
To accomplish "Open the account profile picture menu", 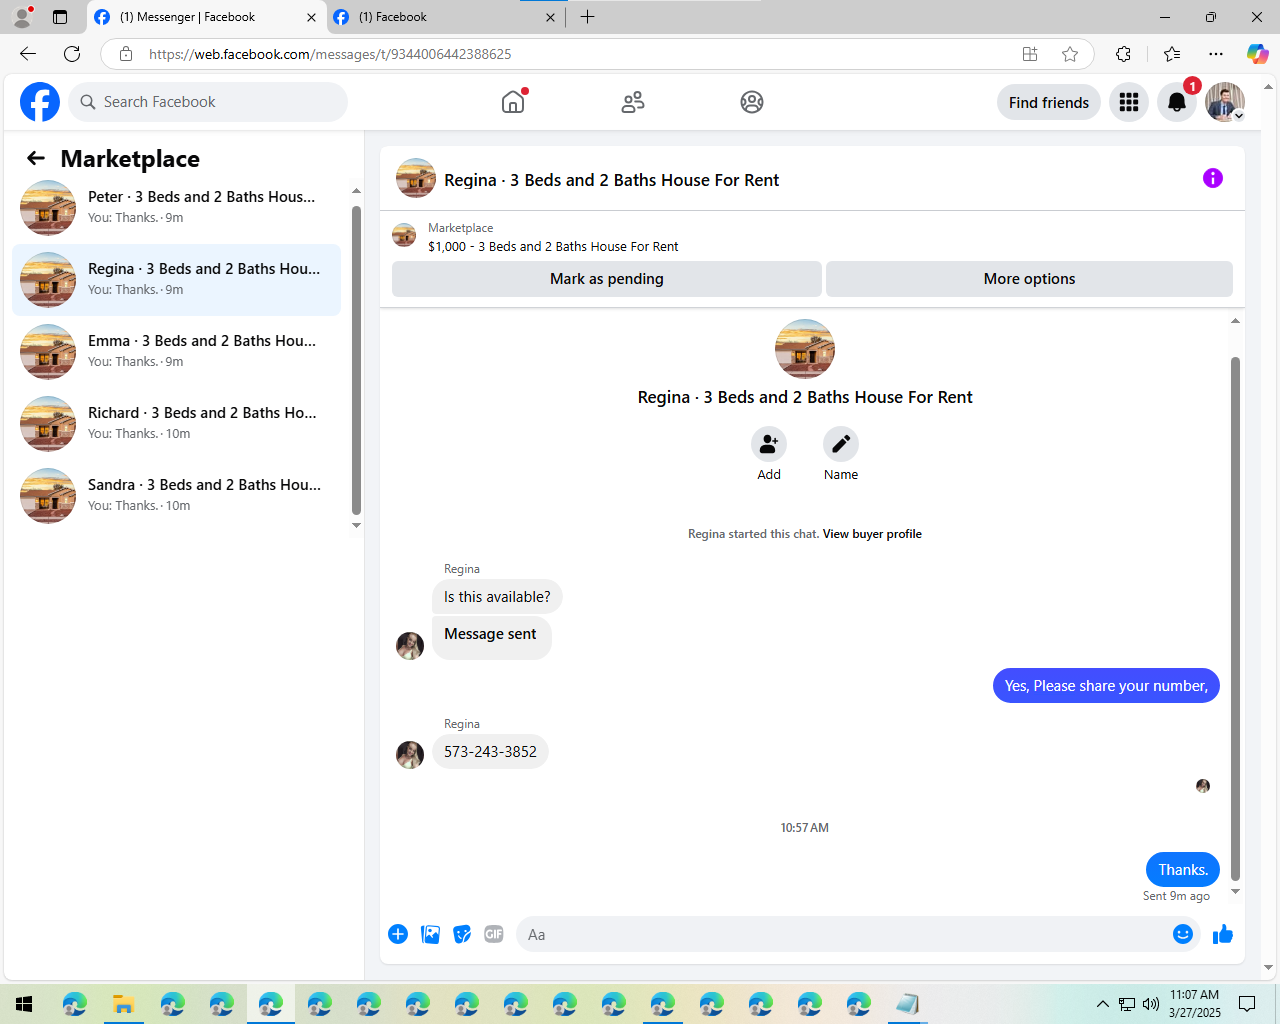I will coord(1225,102).
